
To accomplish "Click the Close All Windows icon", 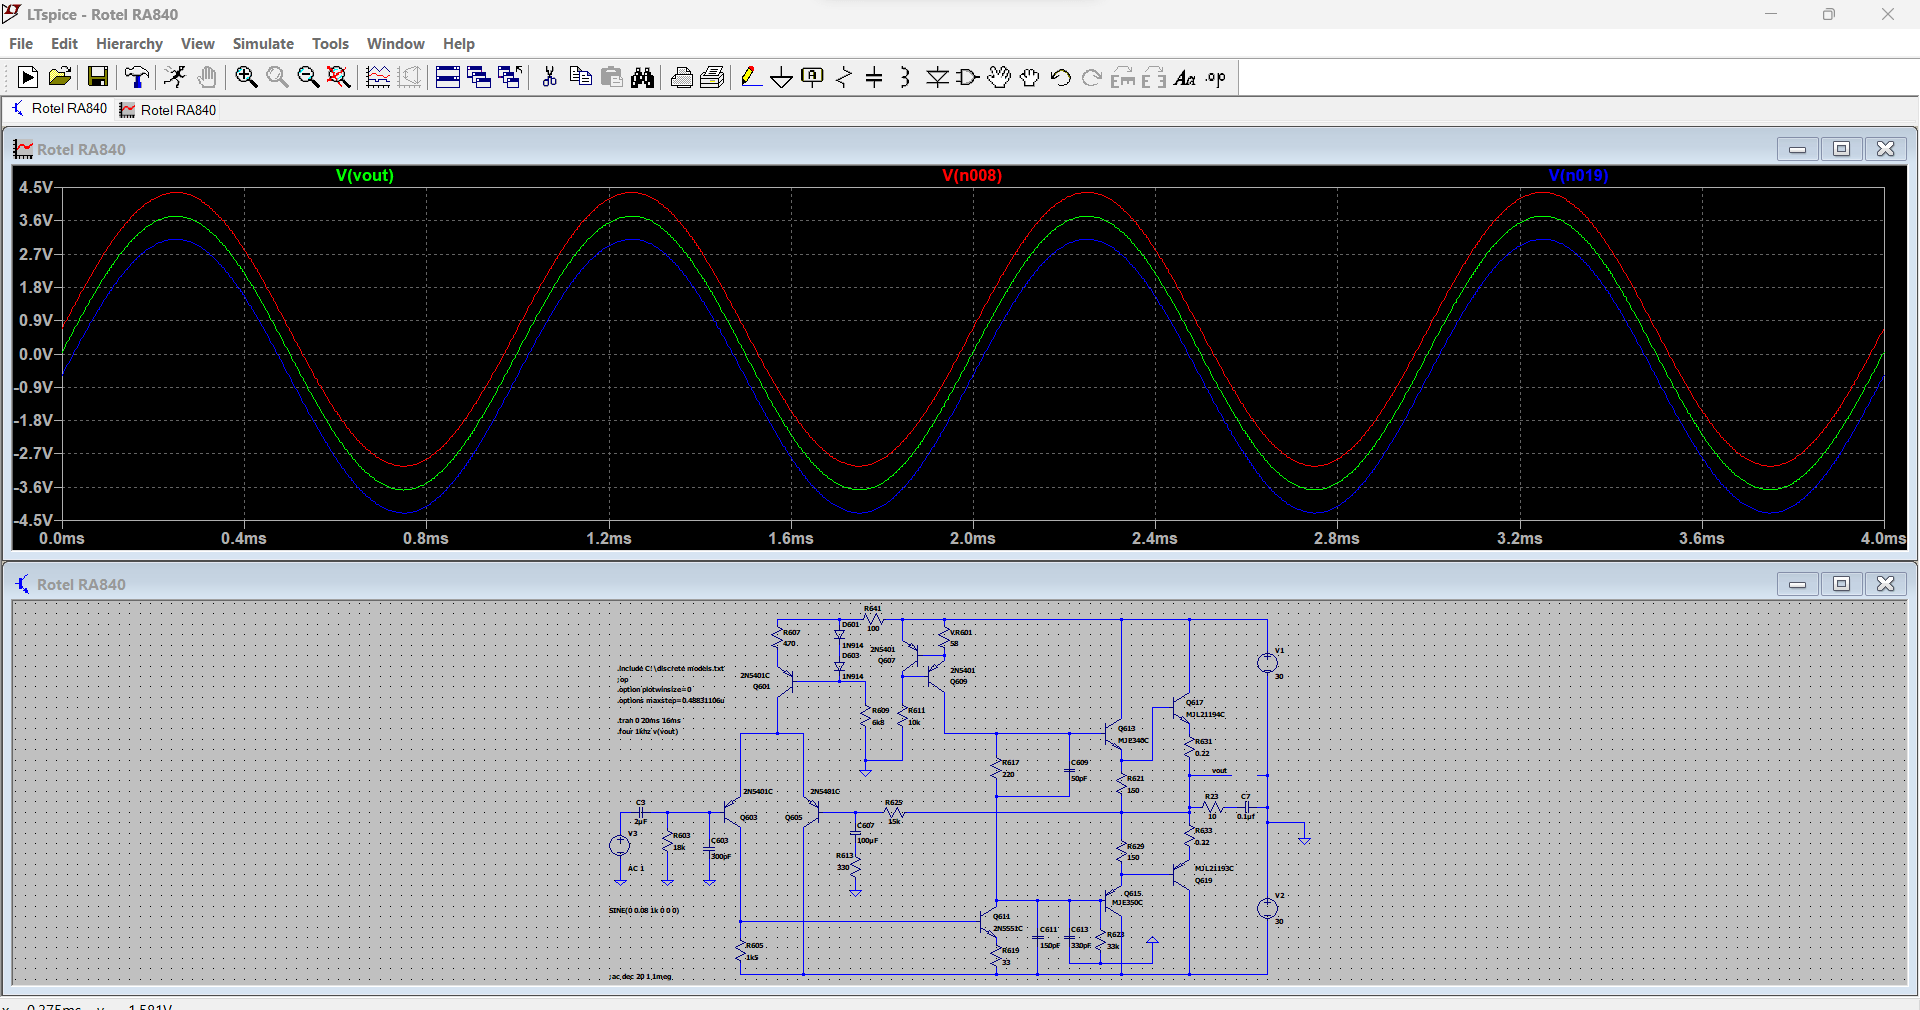I will coord(510,77).
